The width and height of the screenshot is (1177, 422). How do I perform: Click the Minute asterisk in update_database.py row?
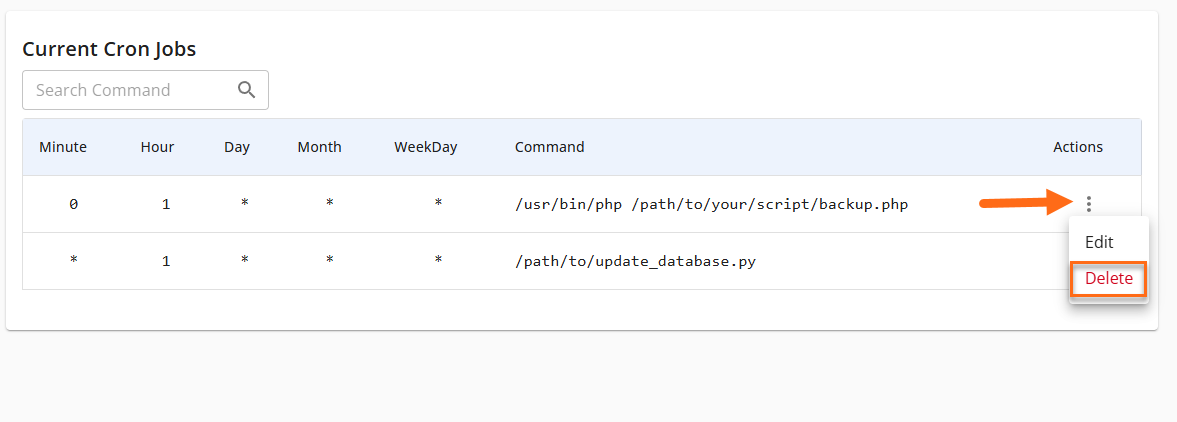[73, 261]
